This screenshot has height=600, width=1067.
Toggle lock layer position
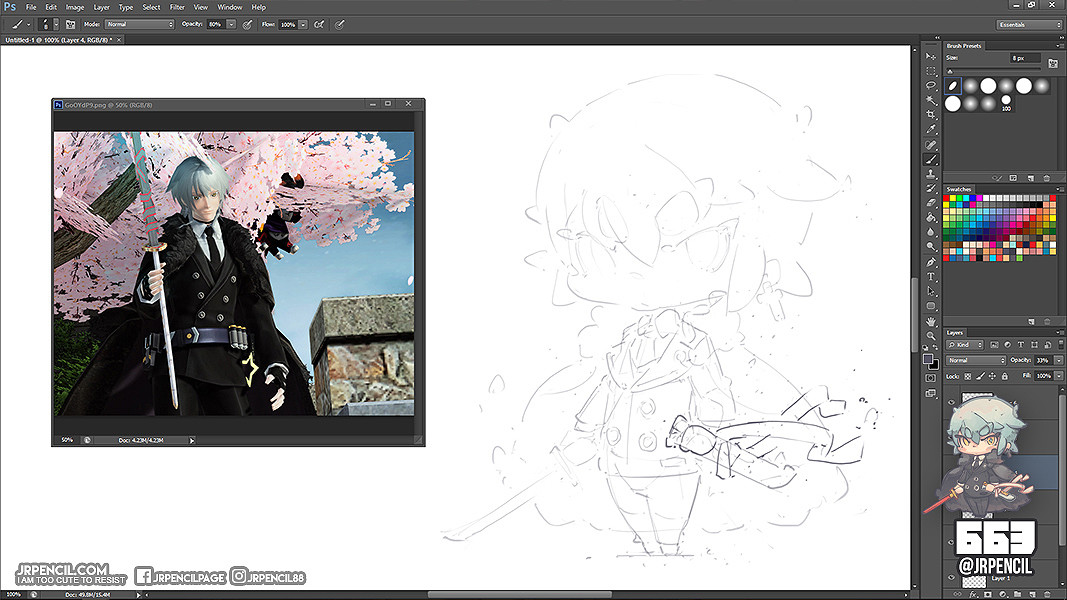pyautogui.click(x=992, y=376)
